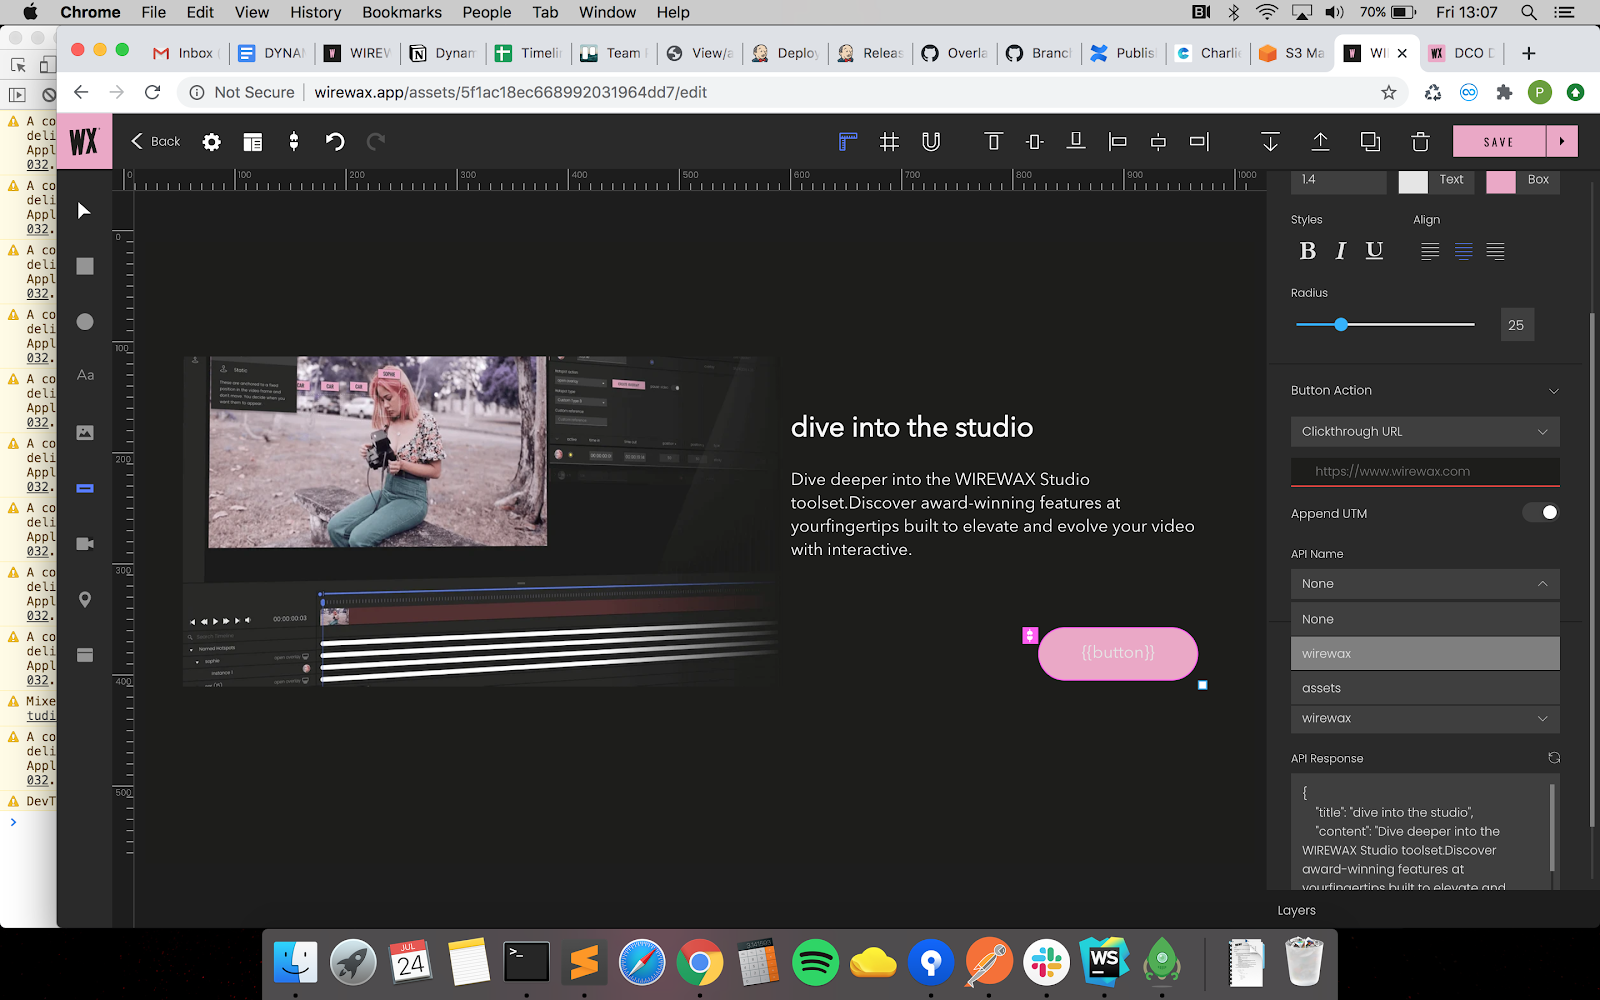Toggle bold text style
Image resolution: width=1600 pixels, height=1000 pixels.
[1307, 251]
